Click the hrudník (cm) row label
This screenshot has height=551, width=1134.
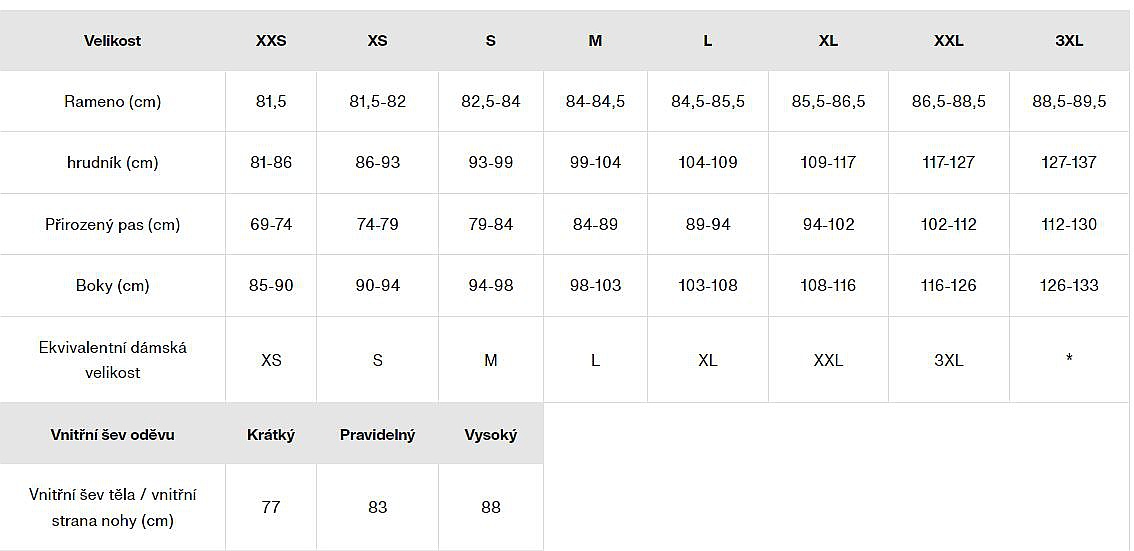(113, 163)
